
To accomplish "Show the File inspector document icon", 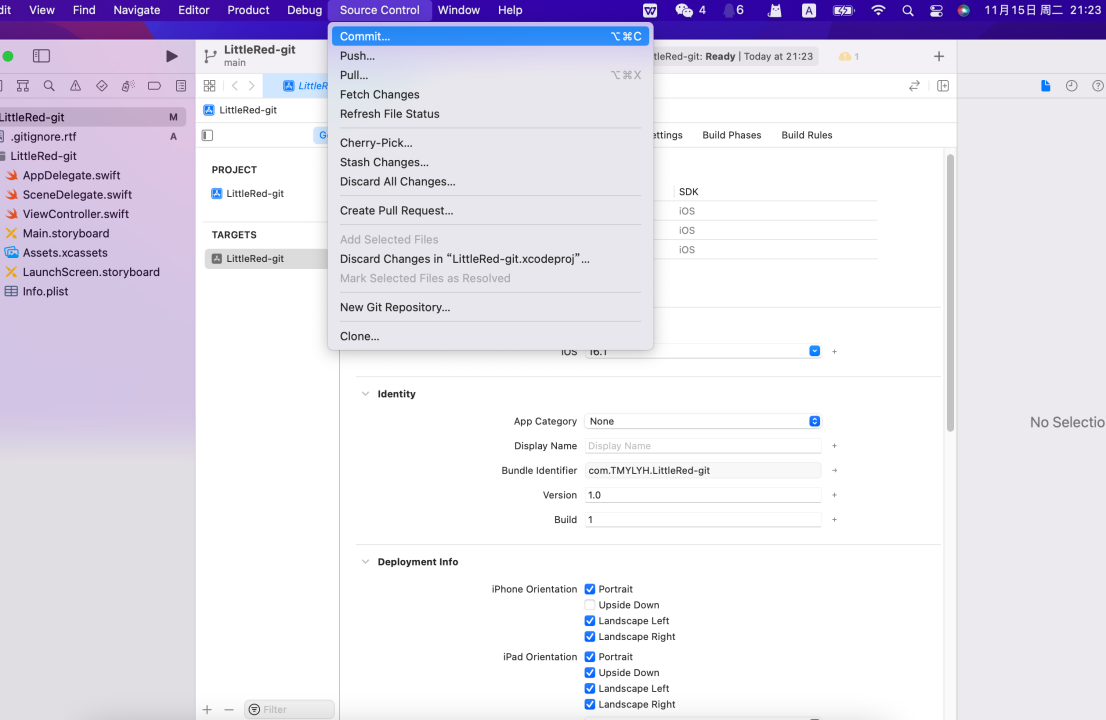I will pos(1045,86).
